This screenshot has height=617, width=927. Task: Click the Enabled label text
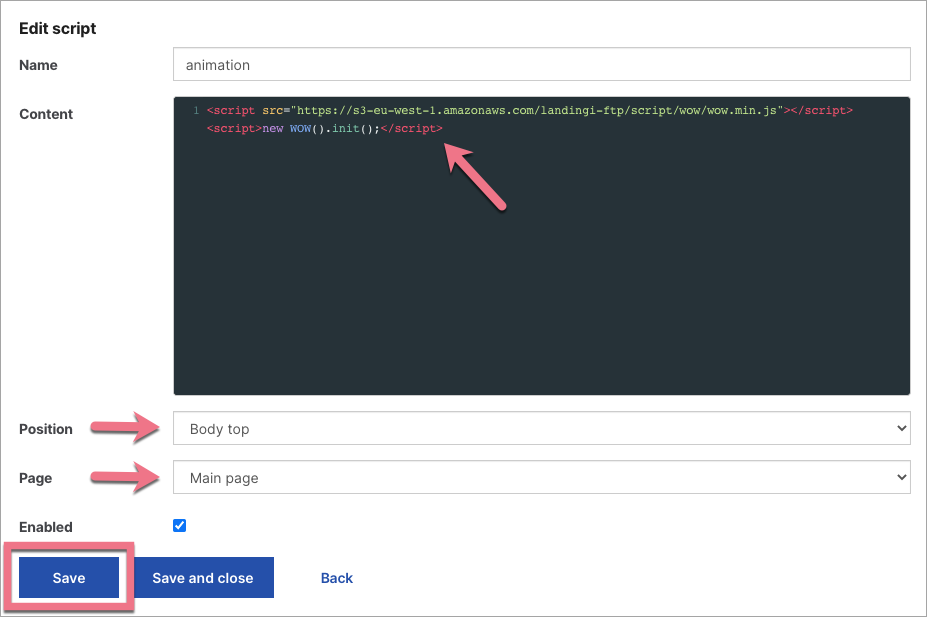[46, 526]
